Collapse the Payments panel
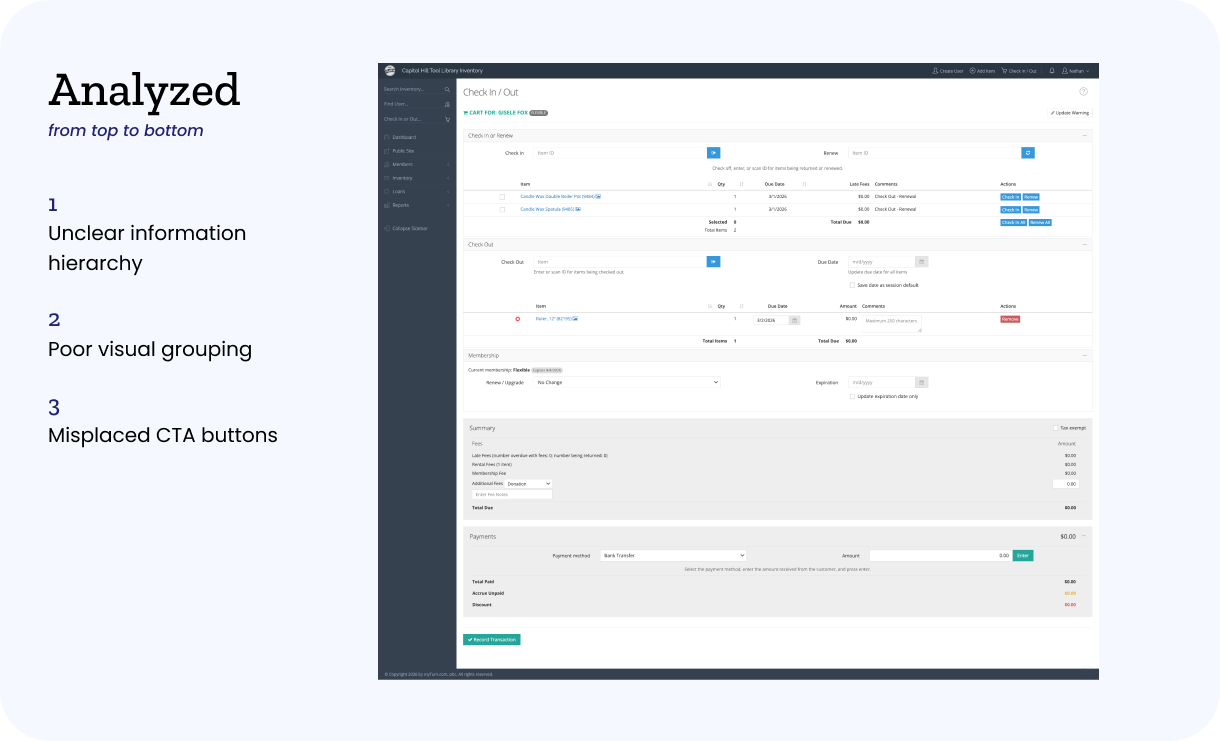1220x741 pixels. click(1084, 536)
